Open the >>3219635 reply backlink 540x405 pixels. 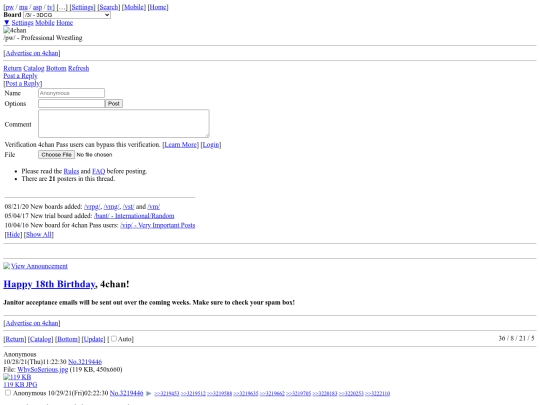tap(246, 393)
